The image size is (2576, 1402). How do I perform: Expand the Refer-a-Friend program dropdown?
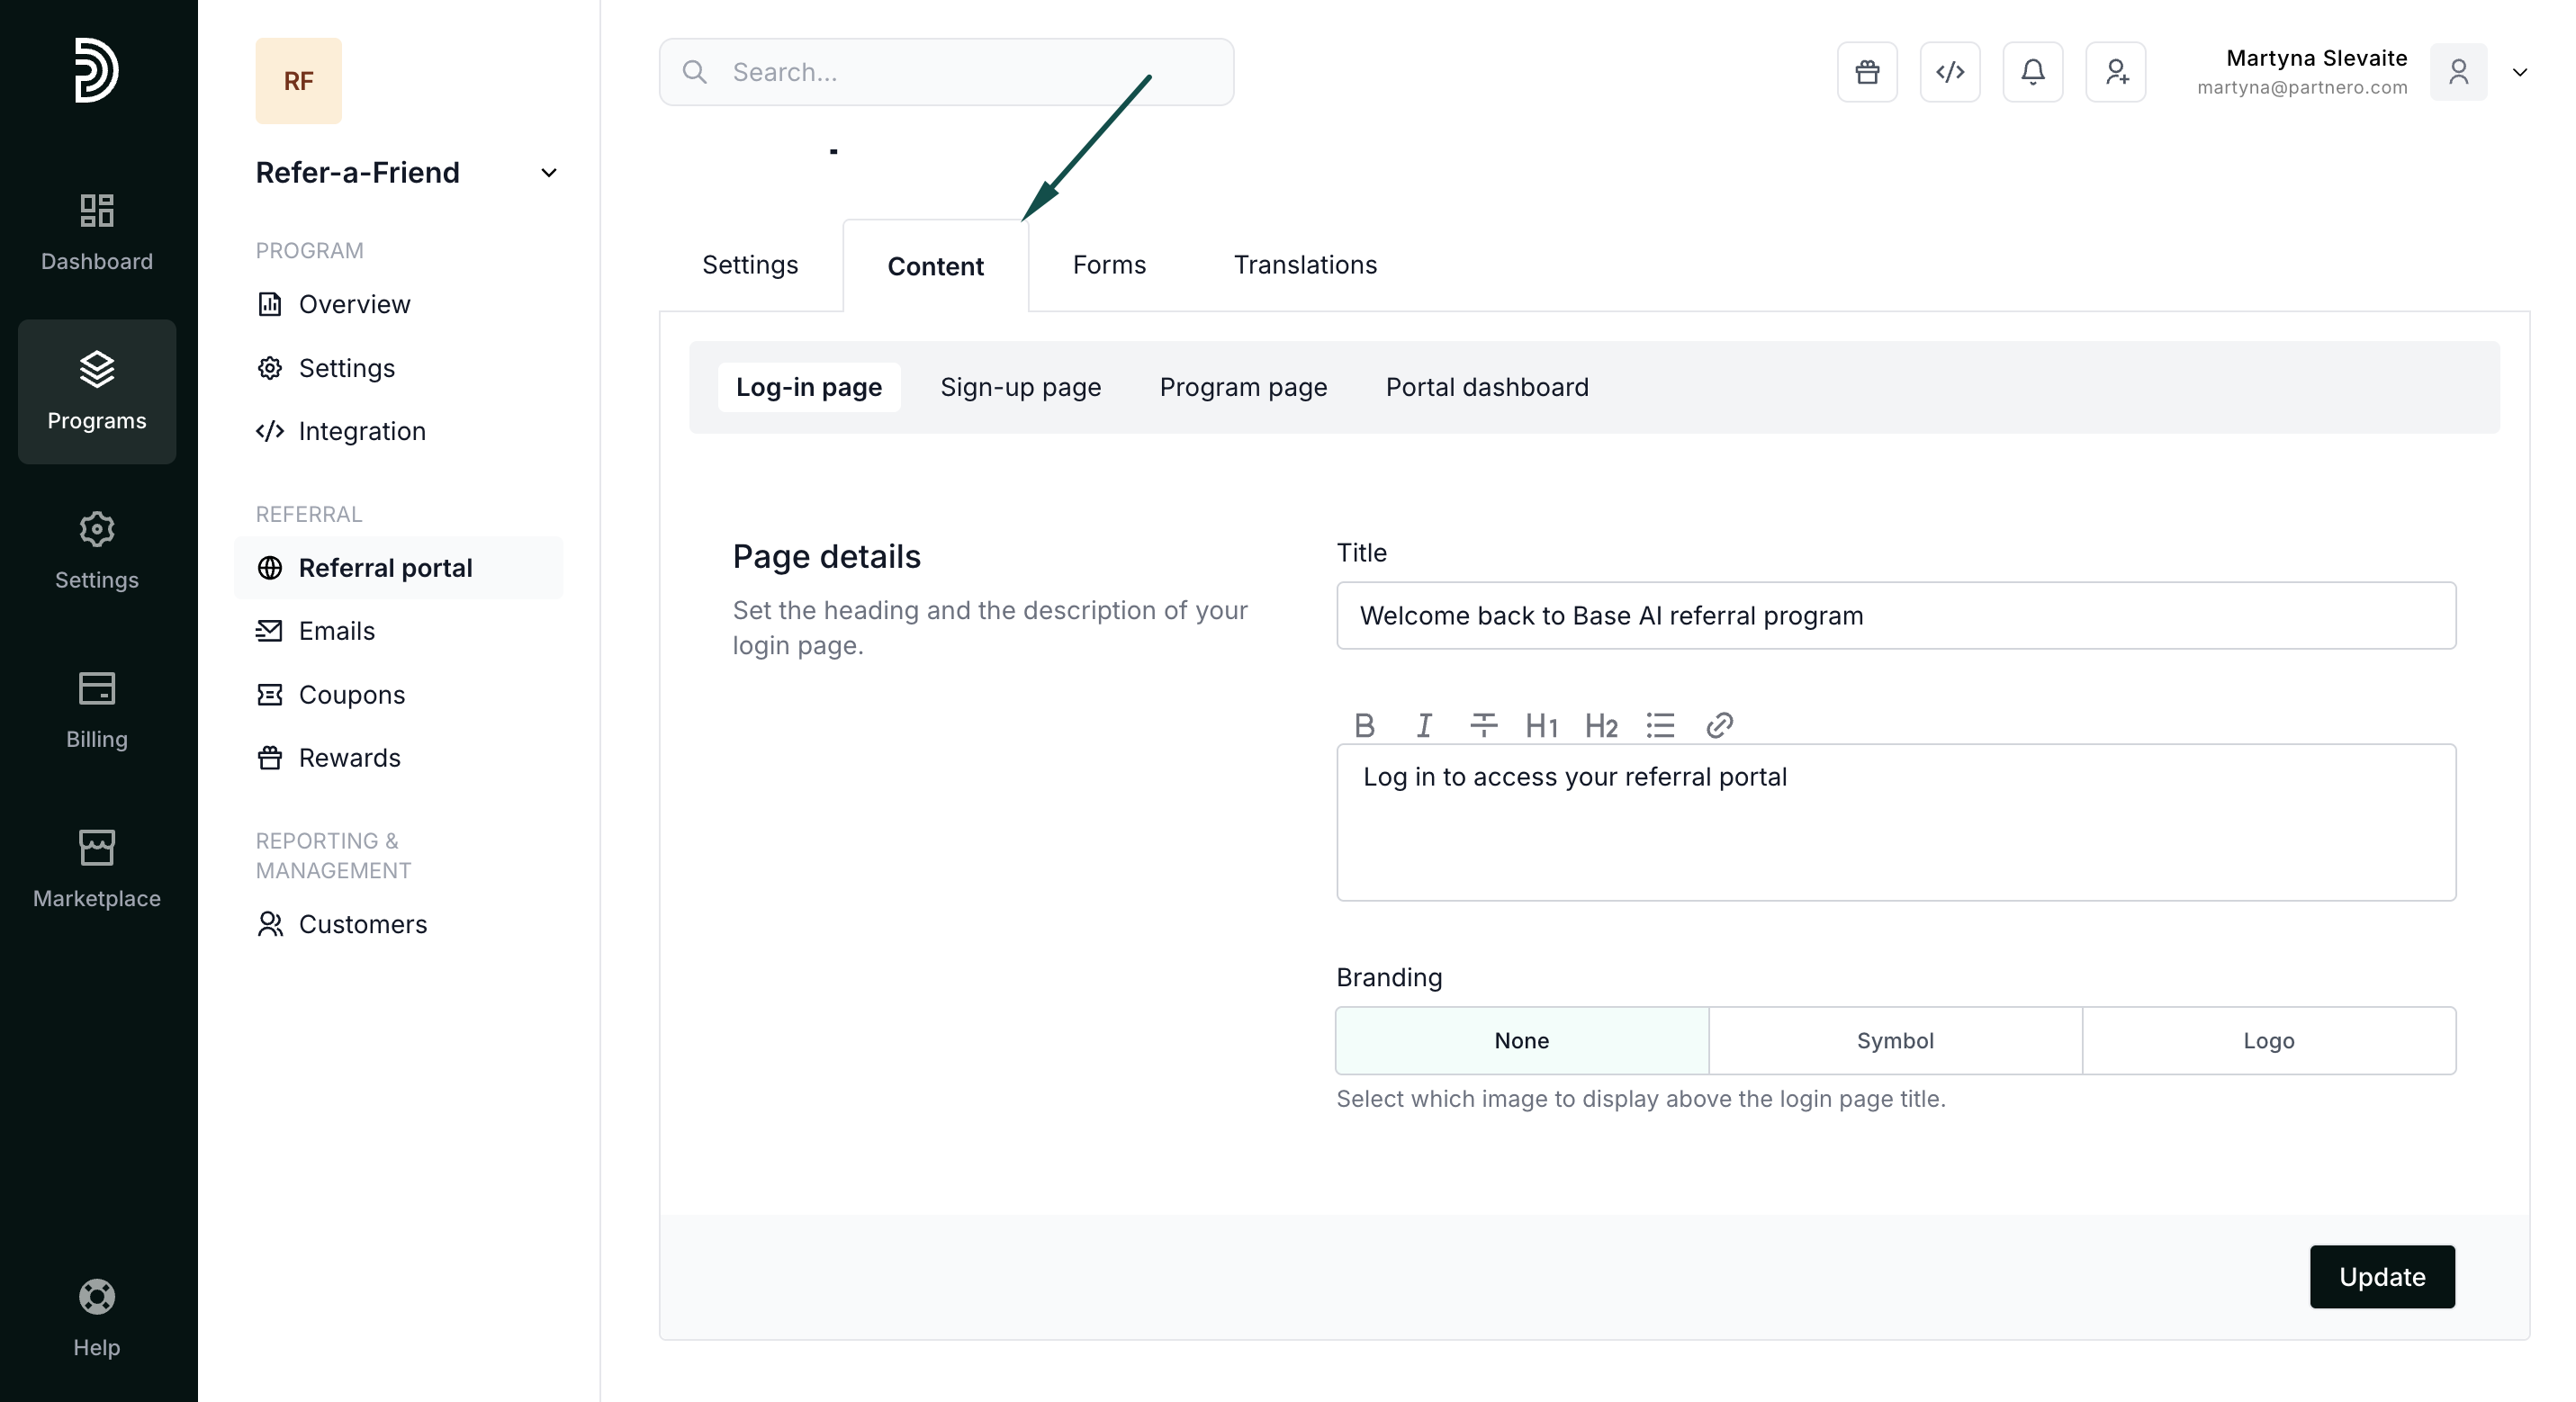[549, 173]
